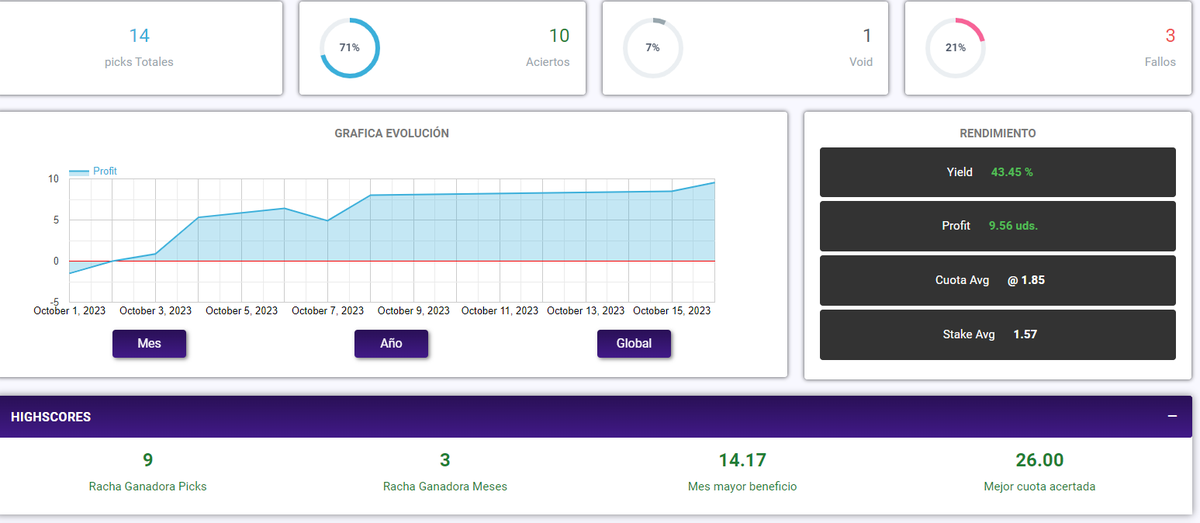This screenshot has width=1200, height=523.
Task: Click the October 7, 2023 axis label
Action: point(328,311)
